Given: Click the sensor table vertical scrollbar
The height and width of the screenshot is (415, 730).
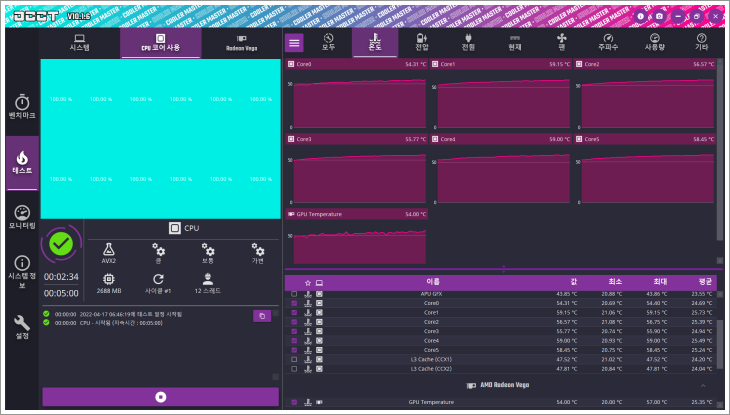Looking at the screenshot, I should coord(720,344).
